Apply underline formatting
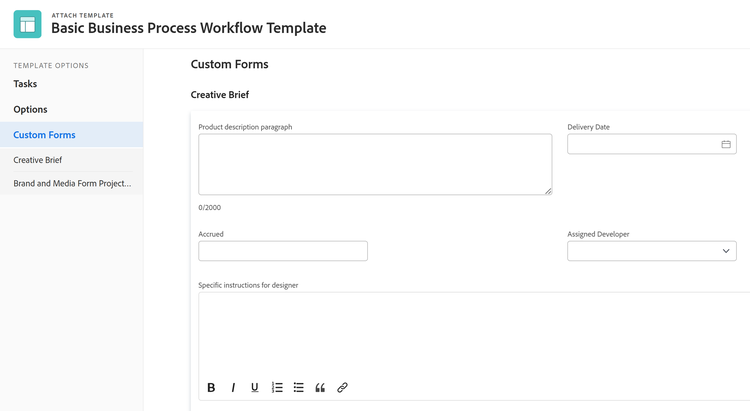The height and width of the screenshot is (411, 750). [255, 388]
